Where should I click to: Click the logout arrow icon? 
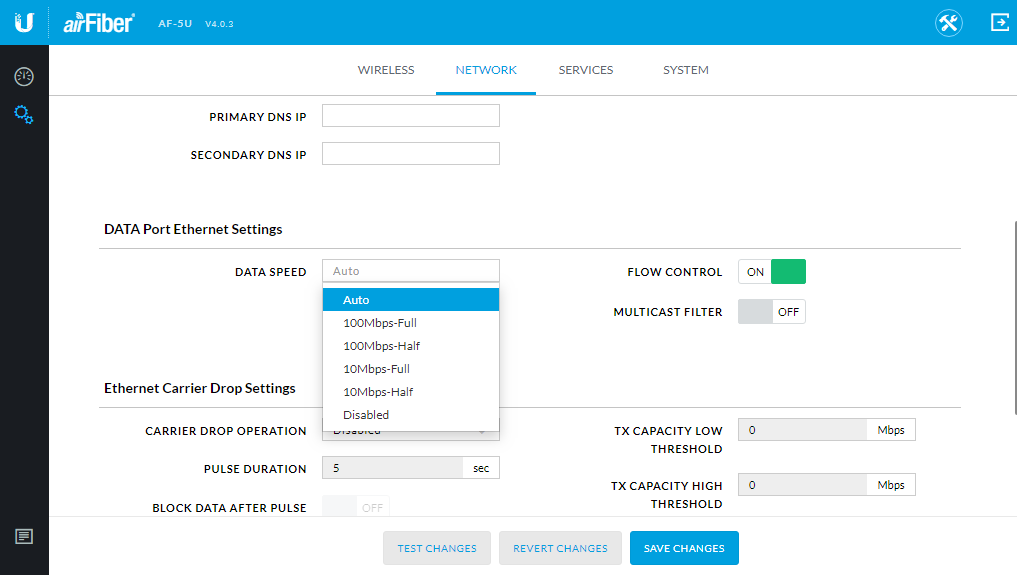click(999, 22)
